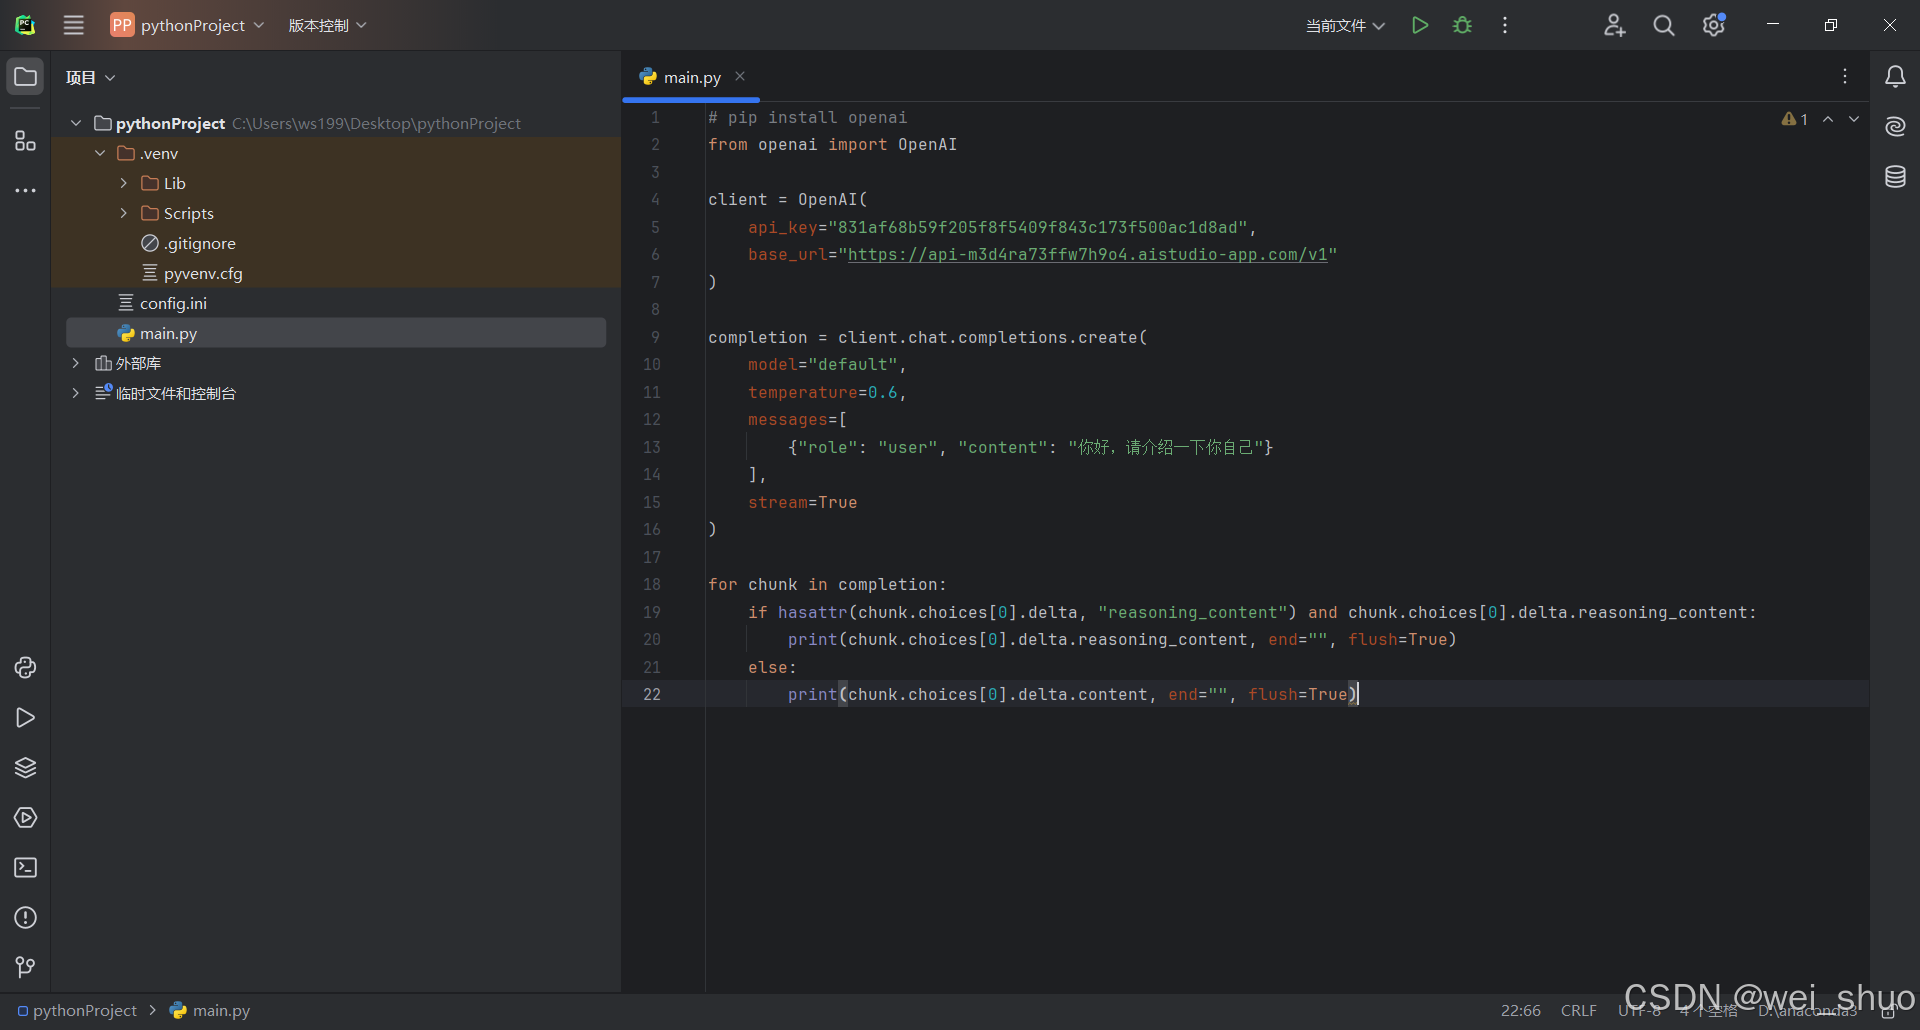Viewport: 1920px width, 1030px height.
Task: Toggle the Project tool window folder icon
Action: 25,77
